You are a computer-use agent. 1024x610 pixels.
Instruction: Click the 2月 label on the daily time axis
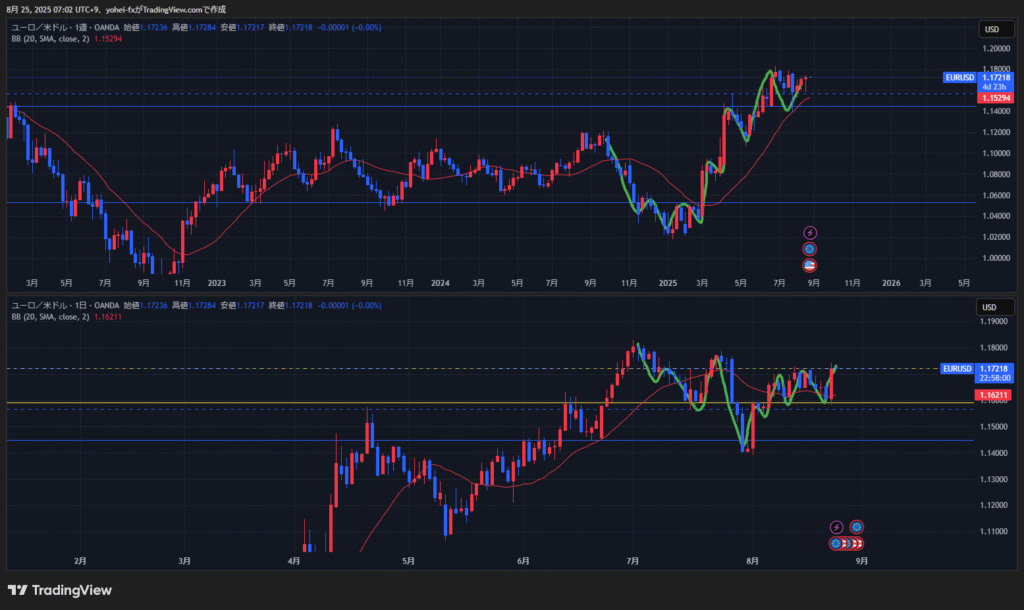(x=80, y=561)
